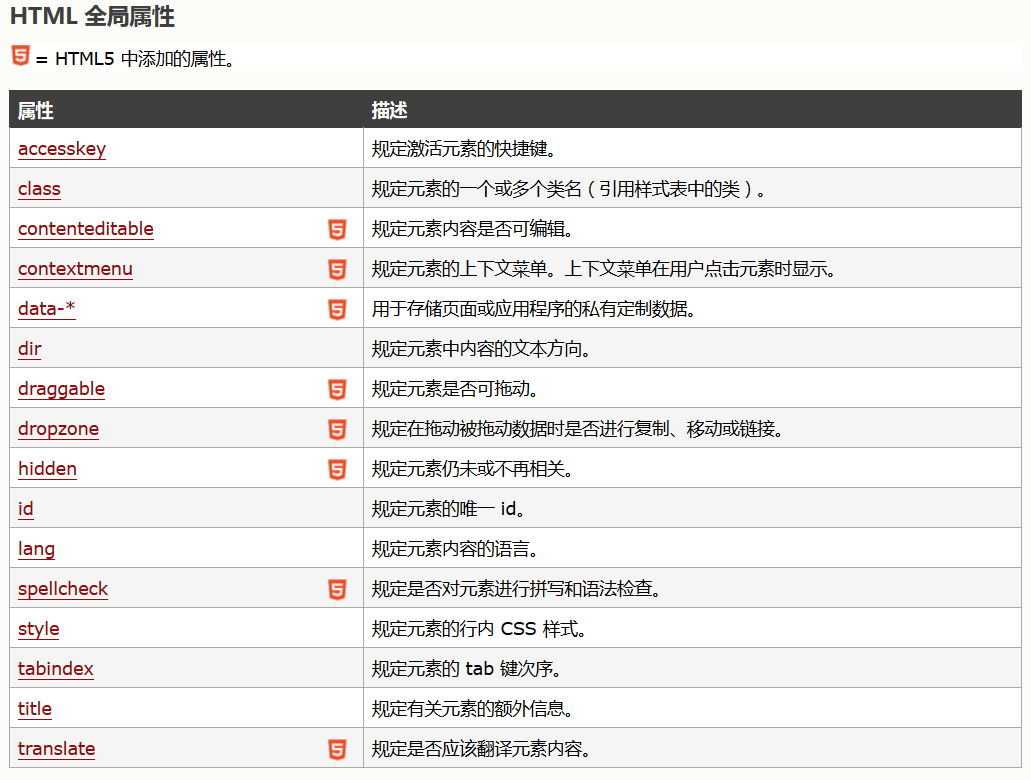
Task: Click HTML5 badge in draggable row
Action: coord(337,389)
